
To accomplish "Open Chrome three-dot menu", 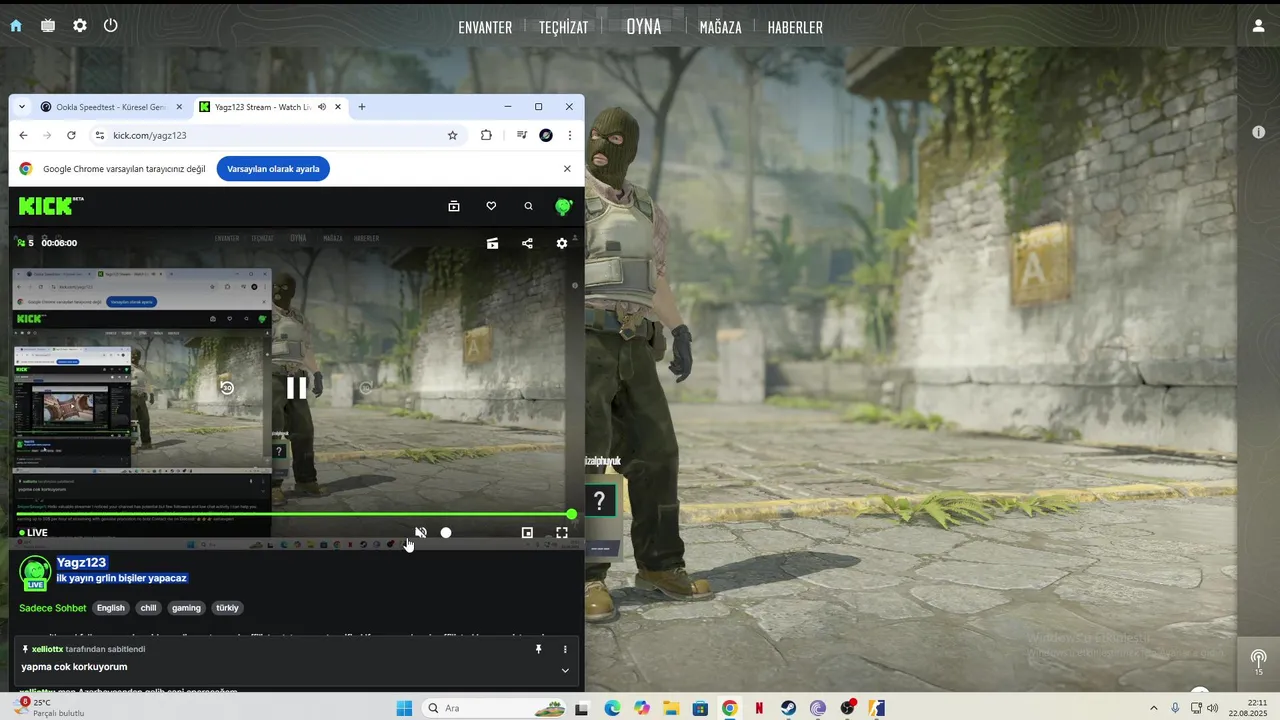I will [570, 135].
